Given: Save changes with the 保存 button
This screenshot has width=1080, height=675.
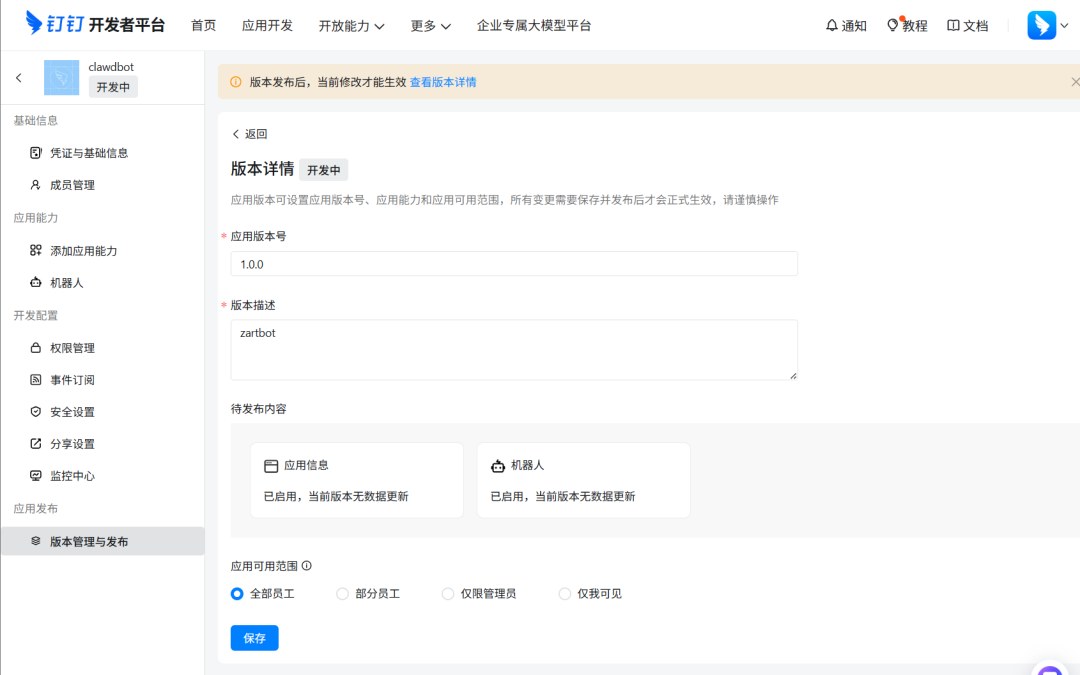Looking at the screenshot, I should (x=254, y=637).
